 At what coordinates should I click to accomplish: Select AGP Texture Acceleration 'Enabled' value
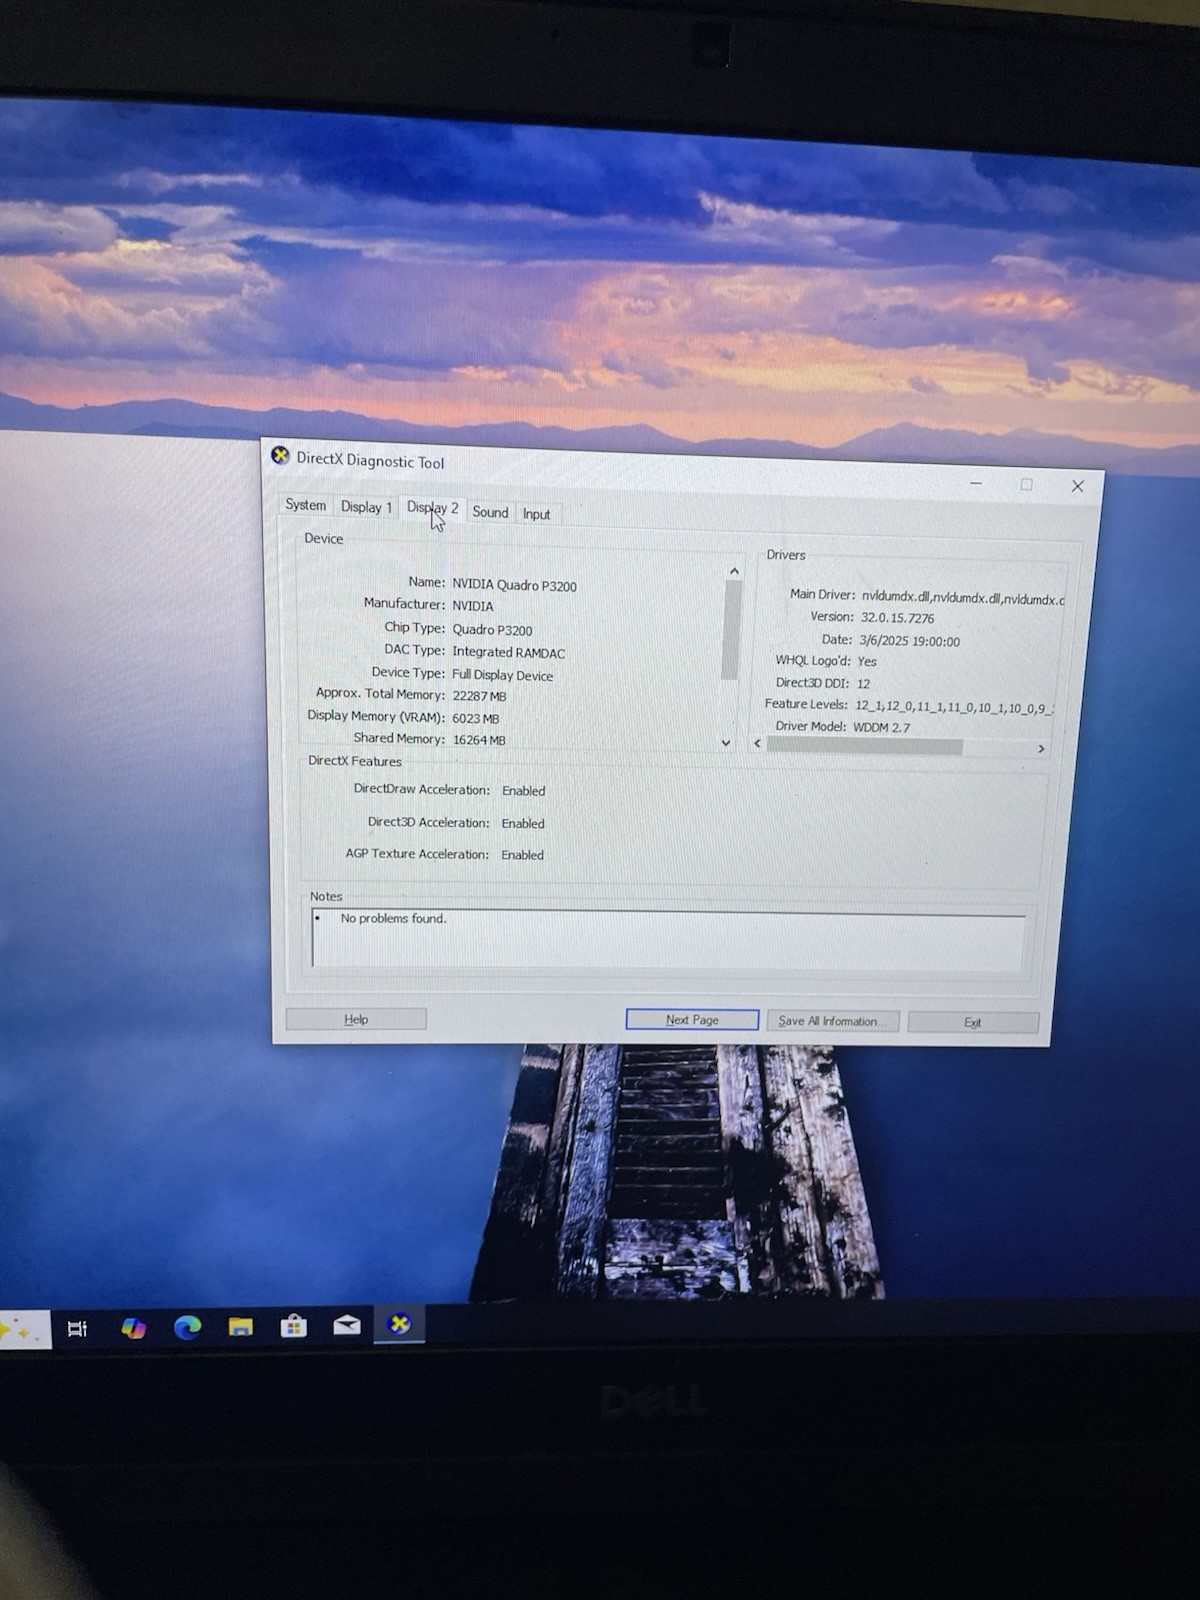click(x=522, y=855)
